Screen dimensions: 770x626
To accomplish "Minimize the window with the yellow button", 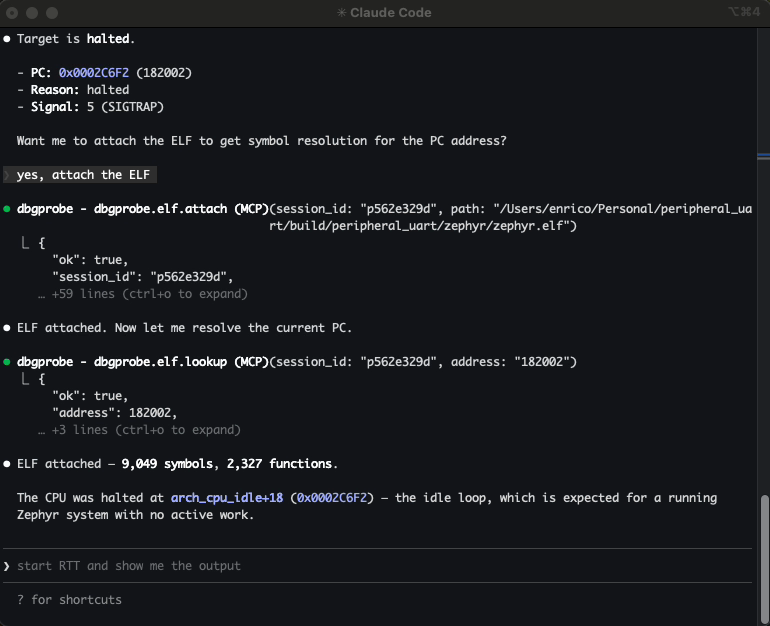I will coord(33,13).
